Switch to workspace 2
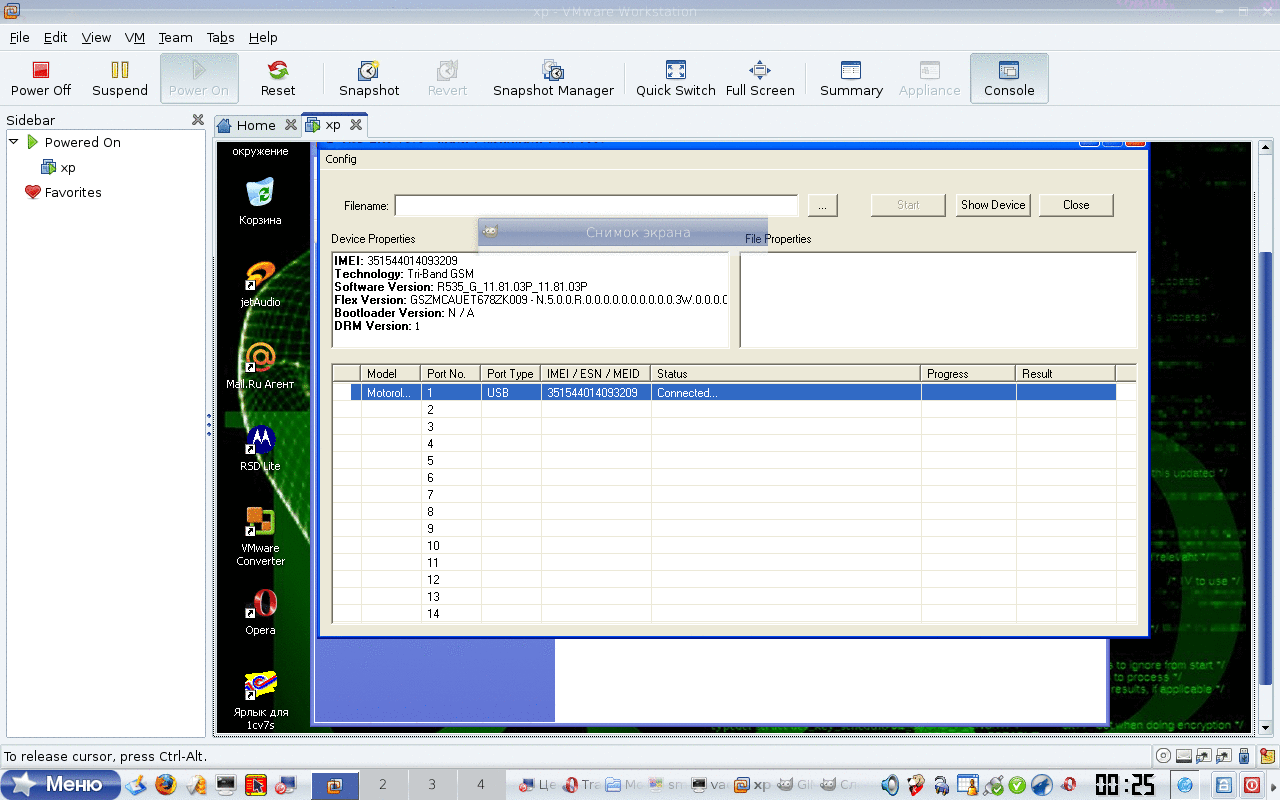Screen dimensions: 1280x800 tap(382, 785)
